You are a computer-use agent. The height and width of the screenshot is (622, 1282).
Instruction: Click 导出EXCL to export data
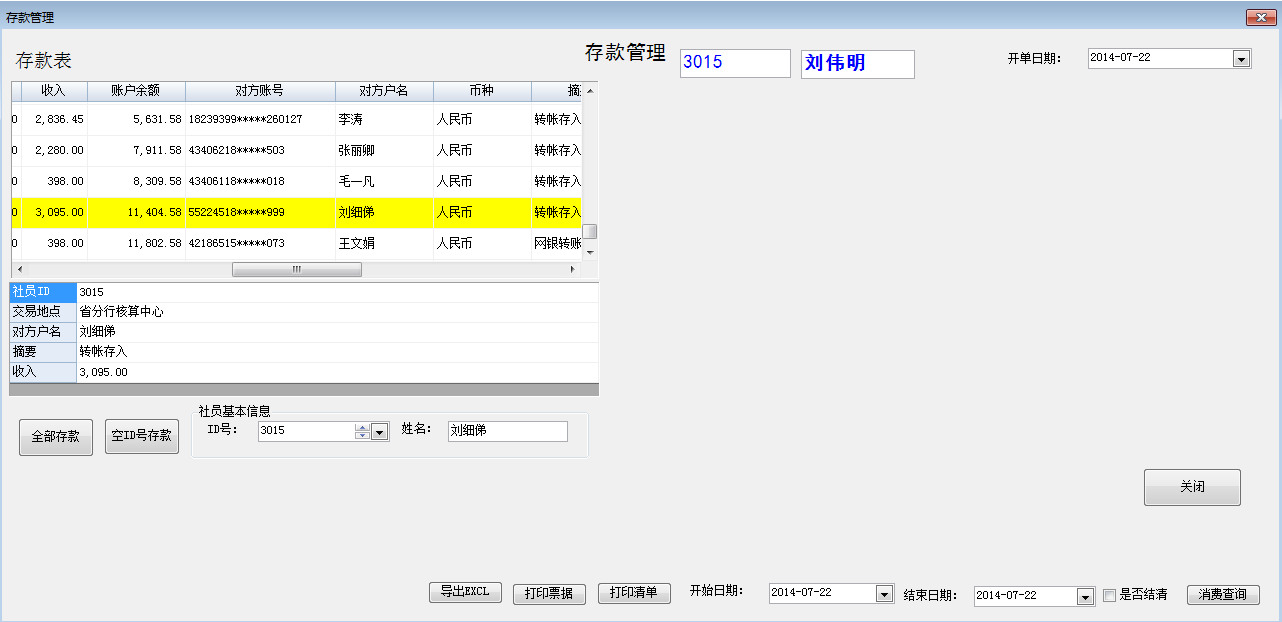(x=465, y=592)
